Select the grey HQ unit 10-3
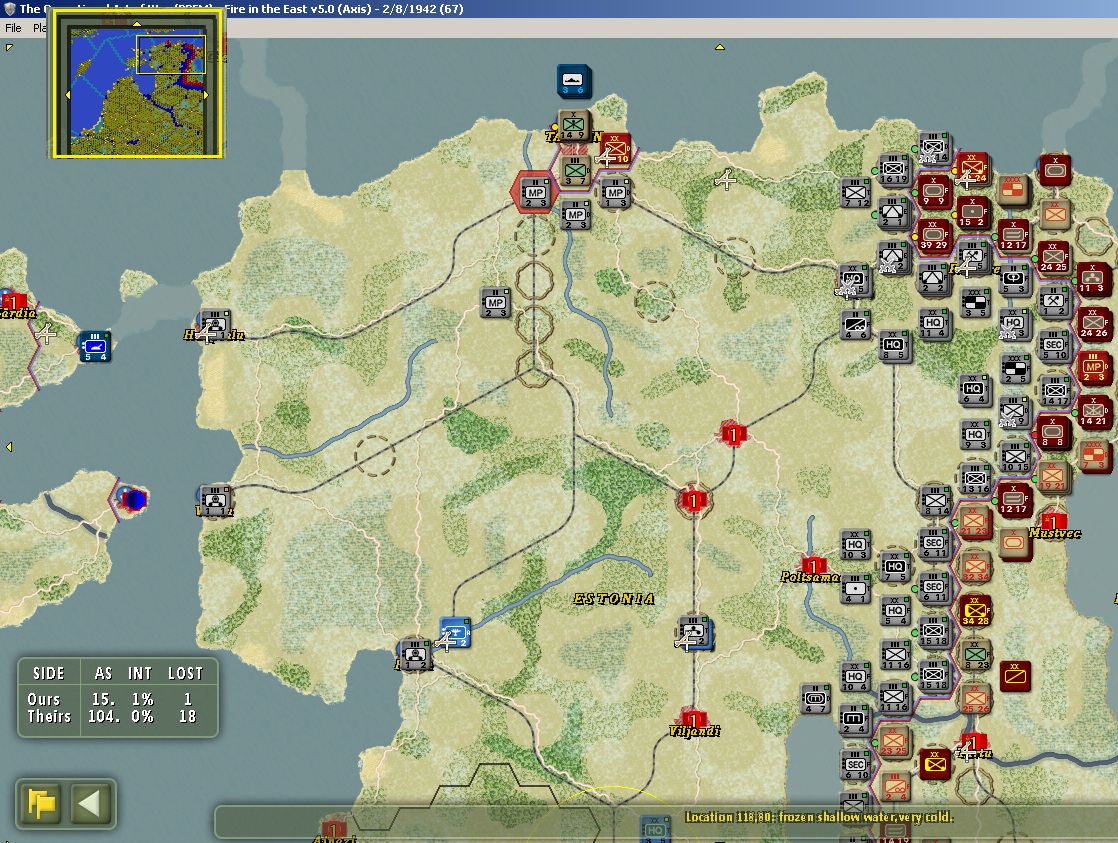This screenshot has height=843, width=1118. pyautogui.click(x=855, y=546)
